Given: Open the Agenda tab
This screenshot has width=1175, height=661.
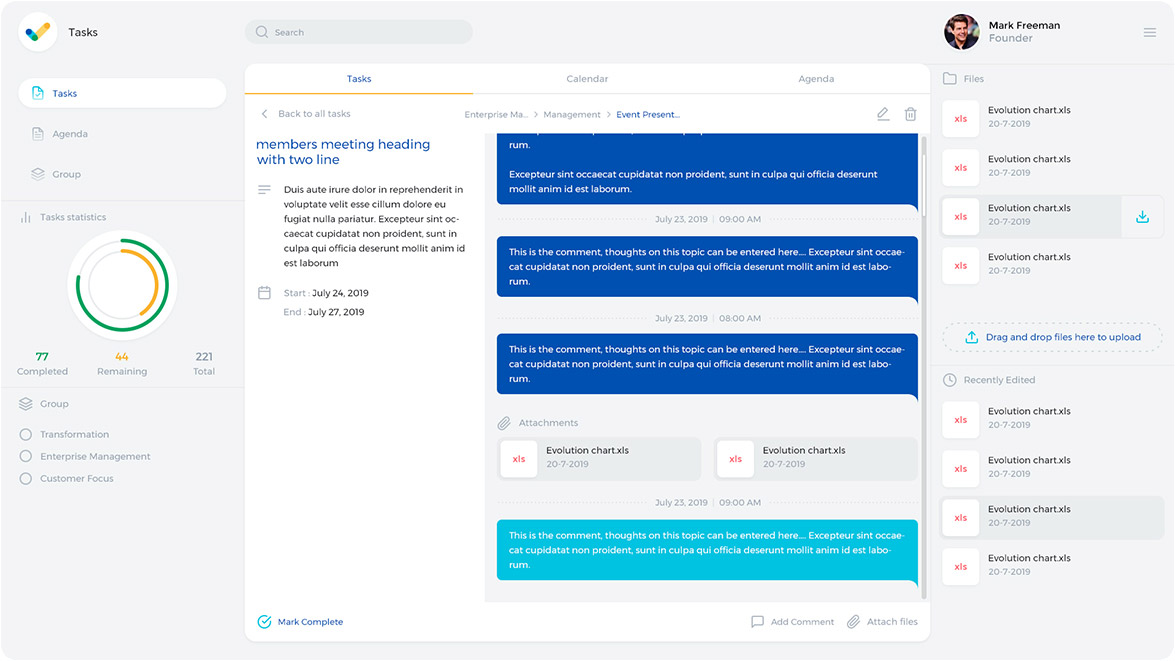Looking at the screenshot, I should (816, 78).
